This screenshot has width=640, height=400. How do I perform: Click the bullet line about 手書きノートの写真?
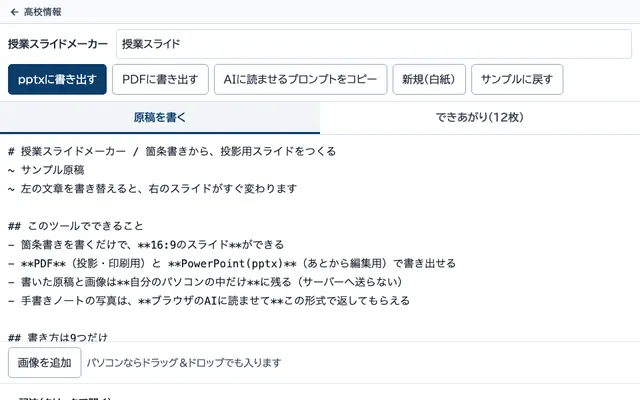(x=209, y=301)
